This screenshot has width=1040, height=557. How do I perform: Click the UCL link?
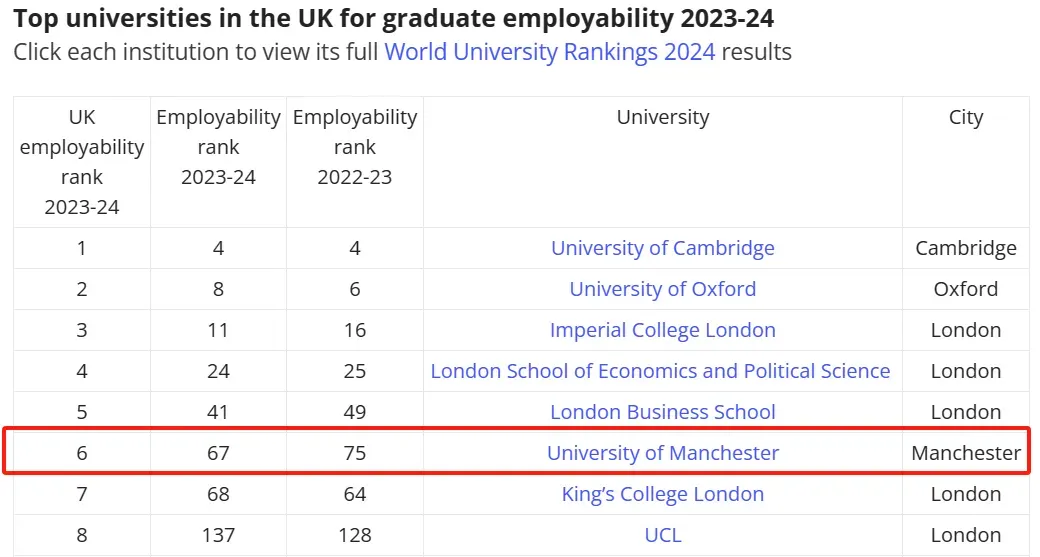click(662, 535)
